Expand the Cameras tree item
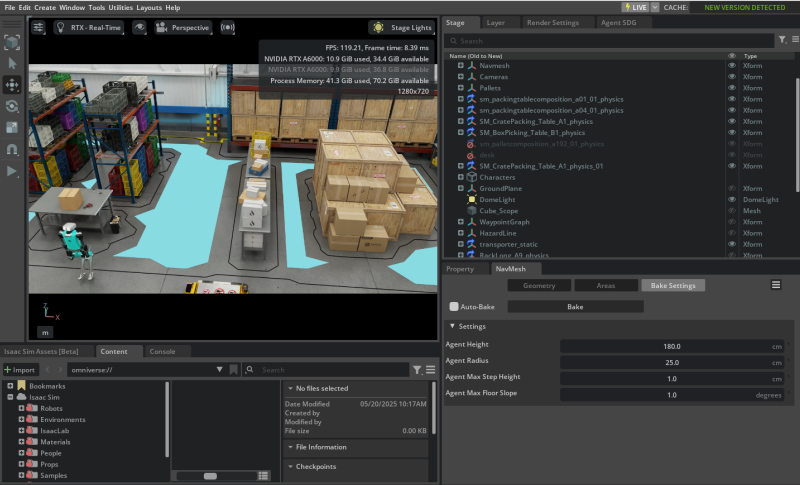Image resolution: width=800 pixels, height=485 pixels. (x=460, y=76)
